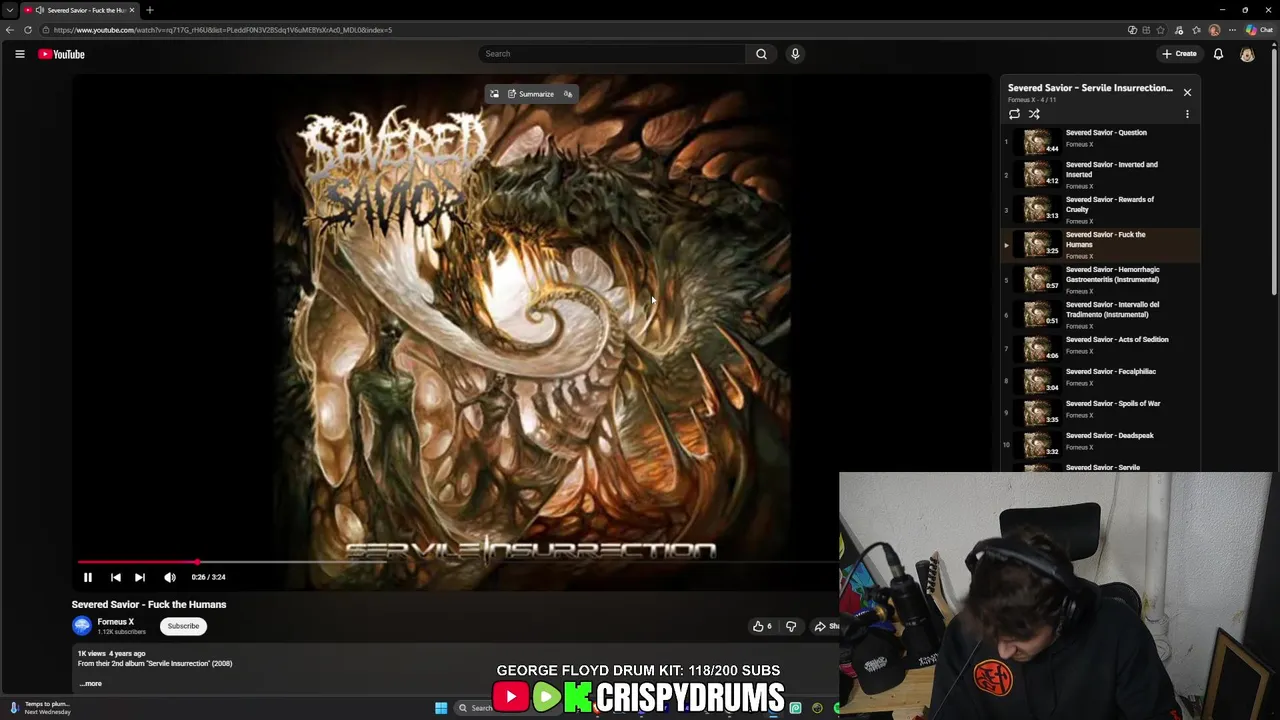Go back in browser history
Screen dimensions: 1280x720
tap(10, 30)
